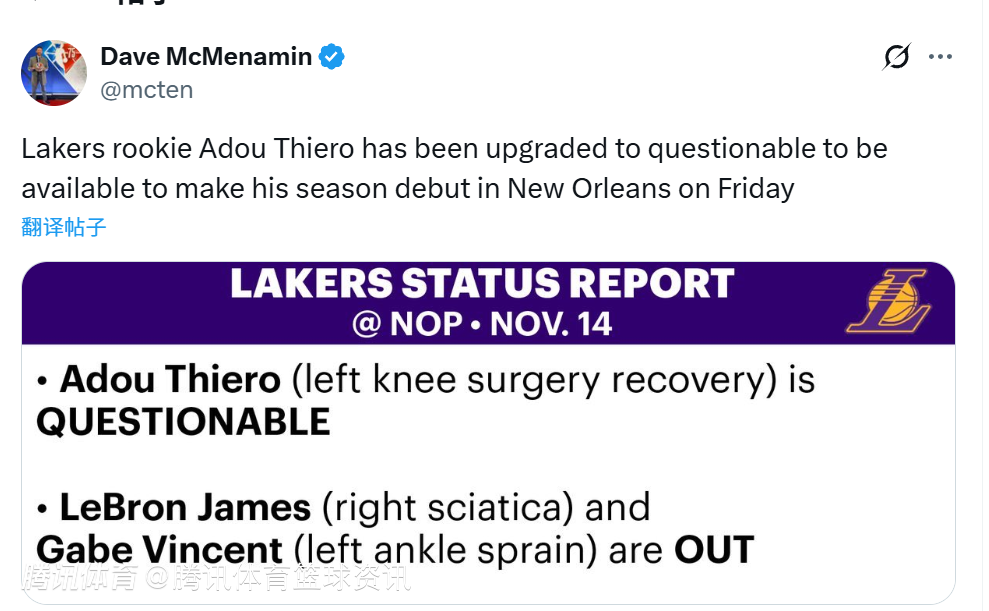Image resolution: width=989 pixels, height=611 pixels.
Task: Click Gabe Vincent's name in the report
Action: (x=160, y=549)
